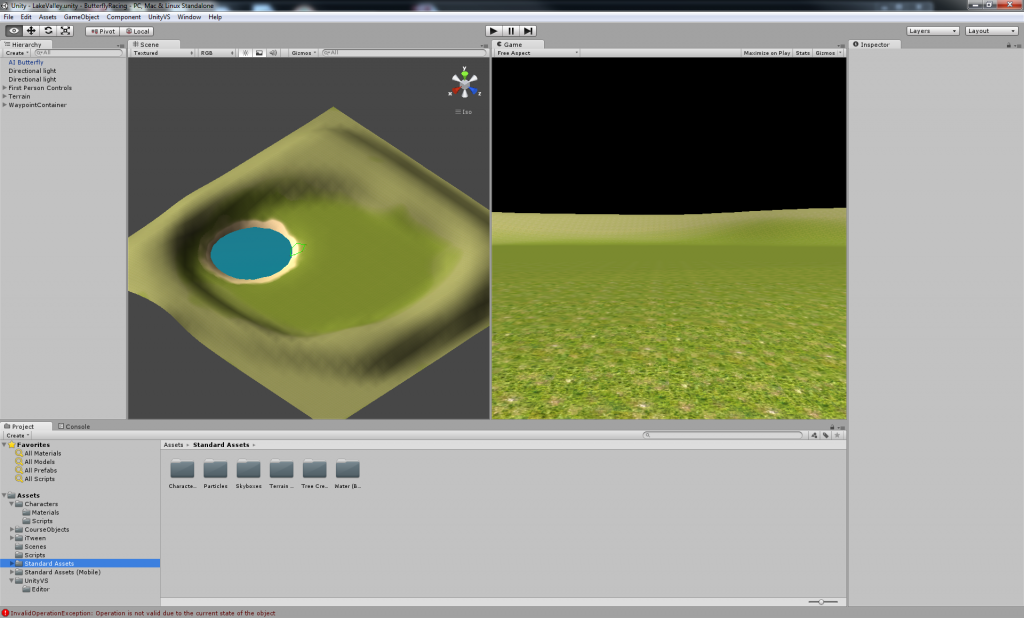Expand Standard Assets (Mobile) folder
Screen dimensions: 1024x618
(12, 572)
